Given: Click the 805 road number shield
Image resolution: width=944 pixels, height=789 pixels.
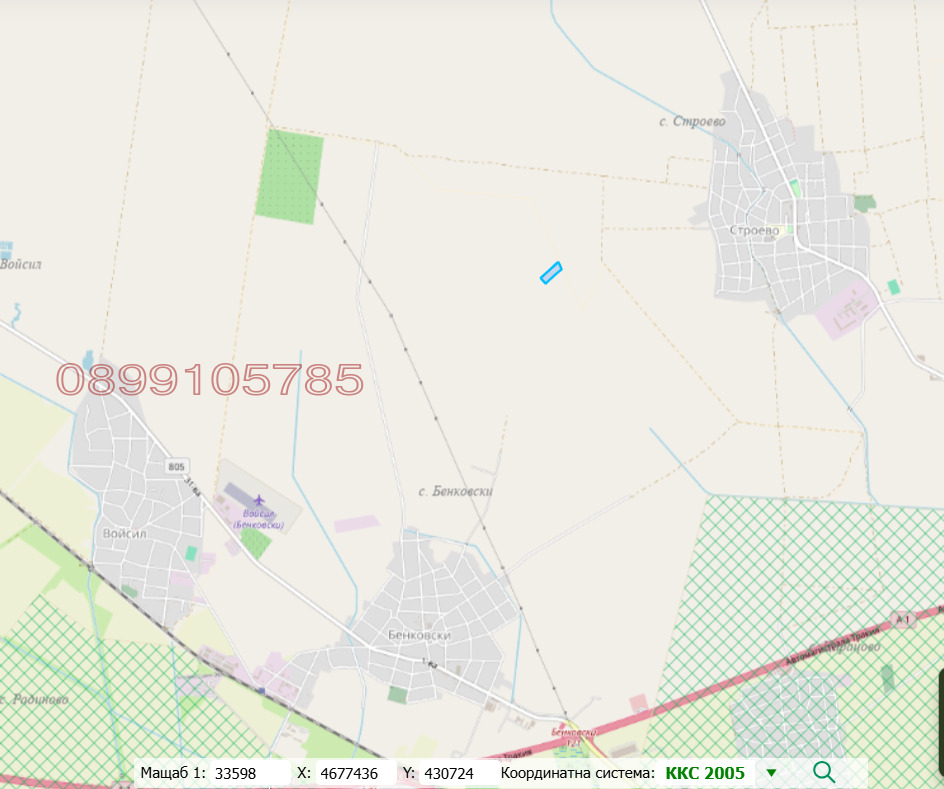Looking at the screenshot, I should coord(176,466).
